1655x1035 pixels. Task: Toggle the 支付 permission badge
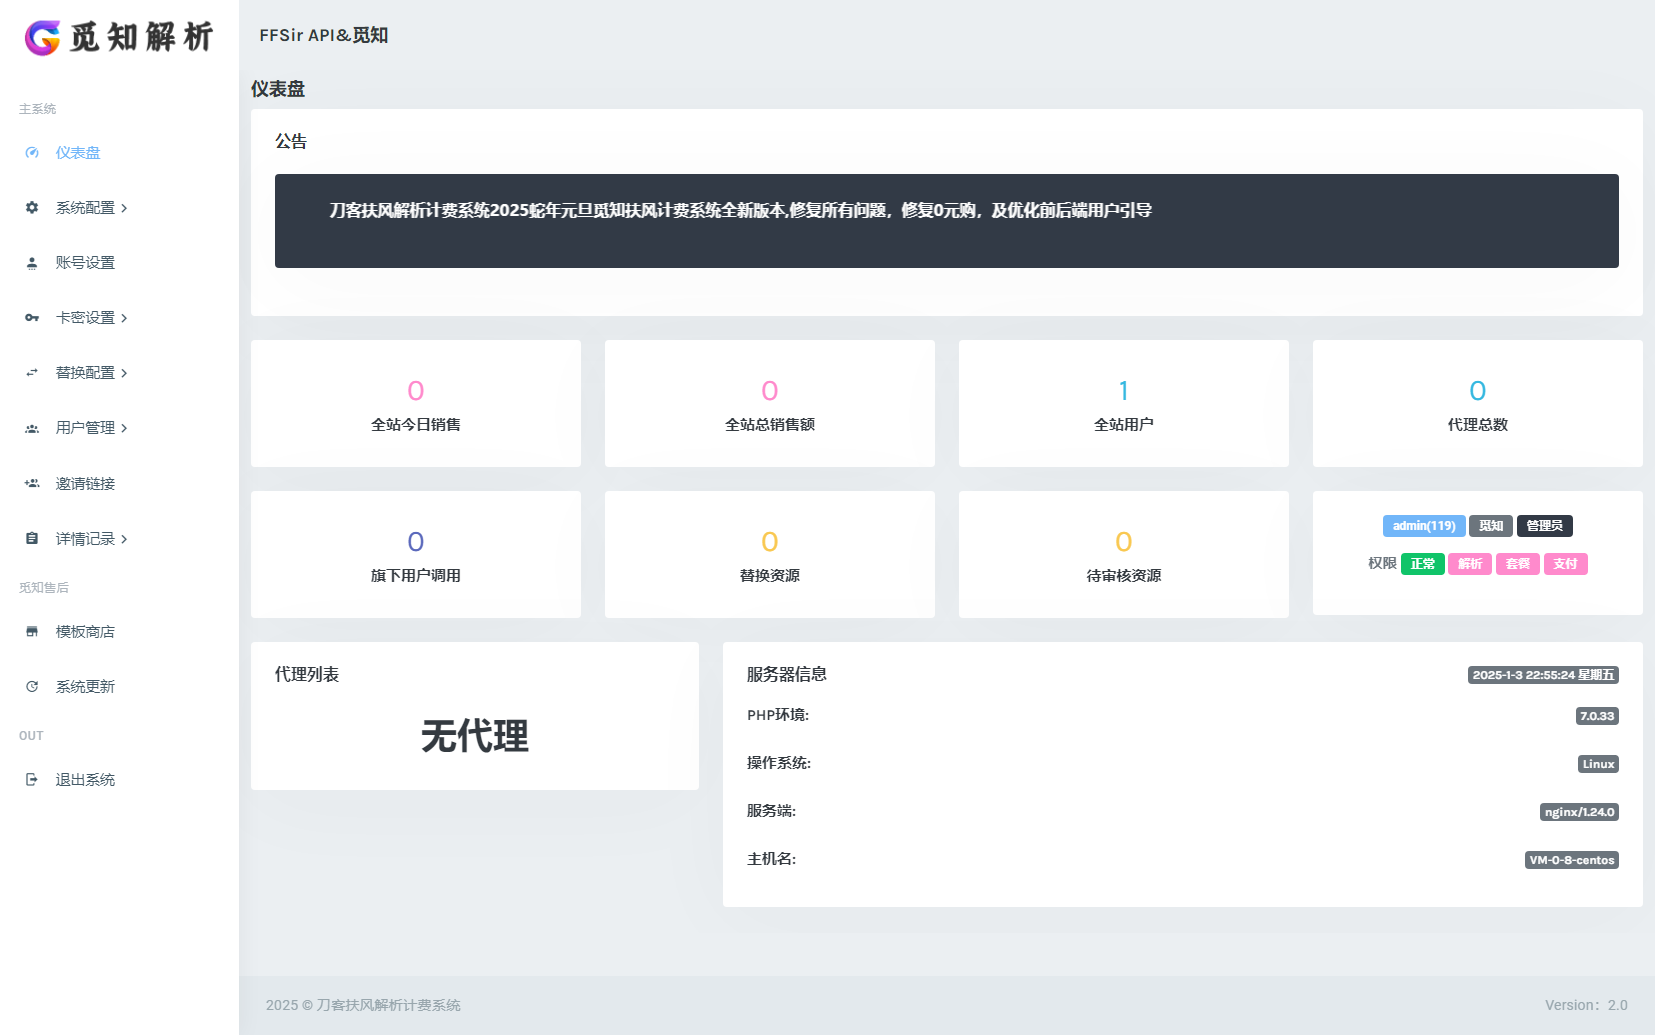pos(1565,563)
